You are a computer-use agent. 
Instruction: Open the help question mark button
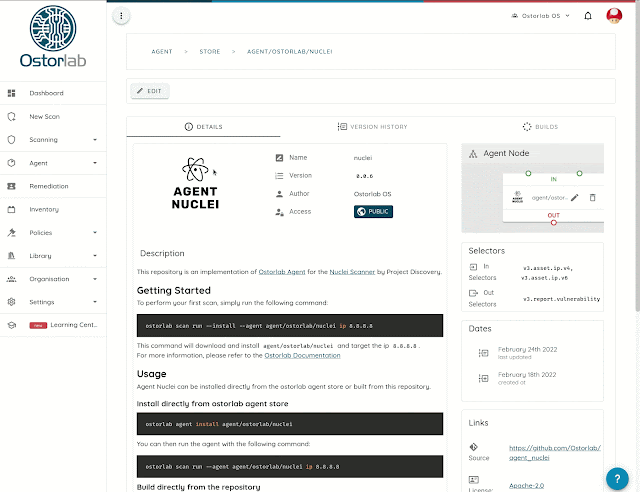(617, 479)
